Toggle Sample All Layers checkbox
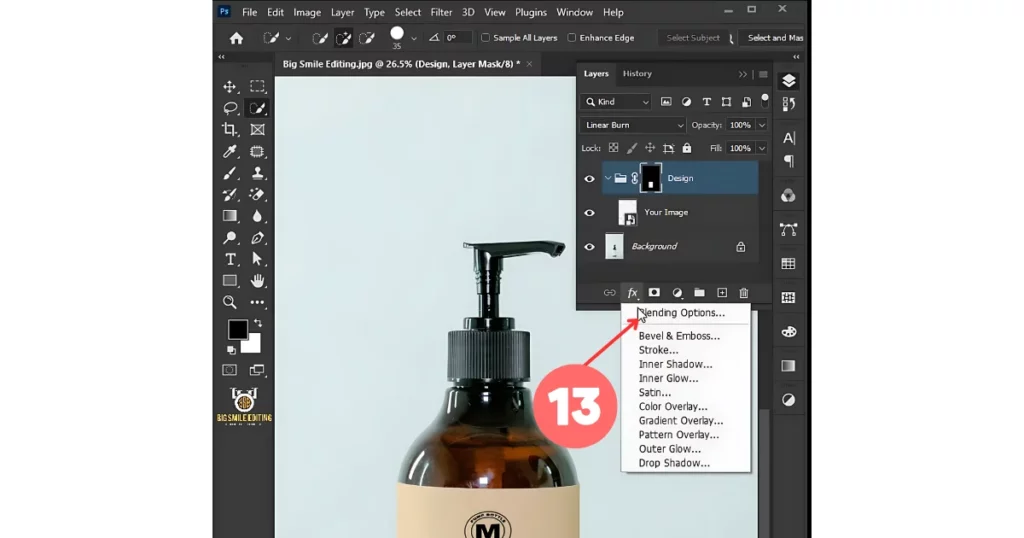This screenshot has height=538, width=1024. coord(485,38)
